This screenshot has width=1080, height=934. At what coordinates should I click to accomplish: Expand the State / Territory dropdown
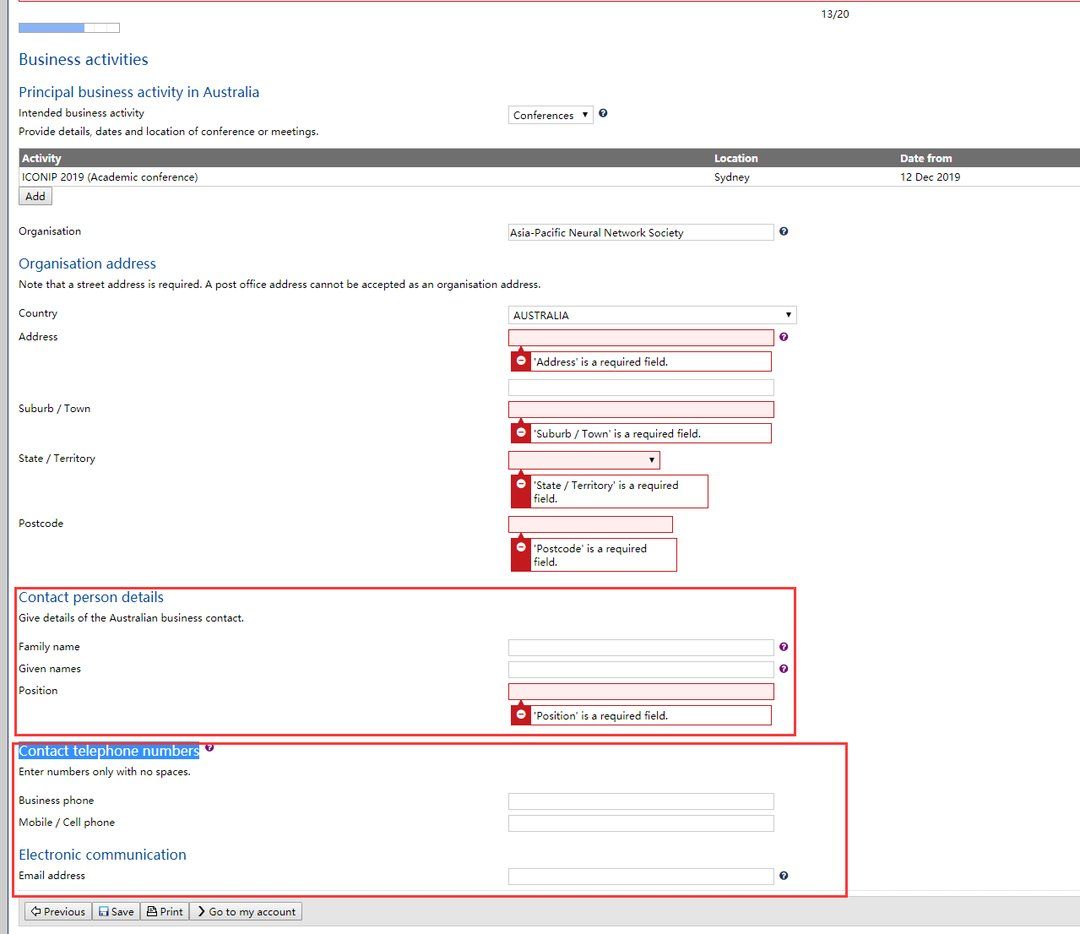pos(583,460)
